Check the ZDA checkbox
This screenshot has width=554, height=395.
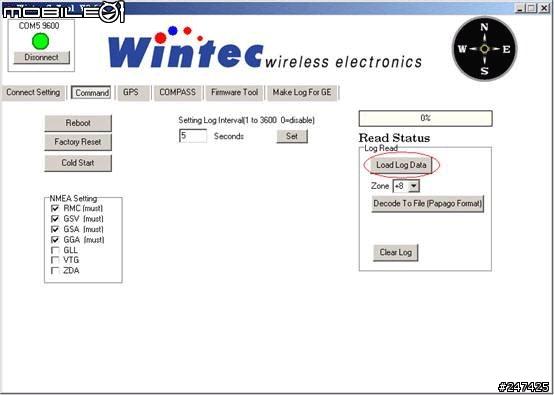click(x=55, y=271)
